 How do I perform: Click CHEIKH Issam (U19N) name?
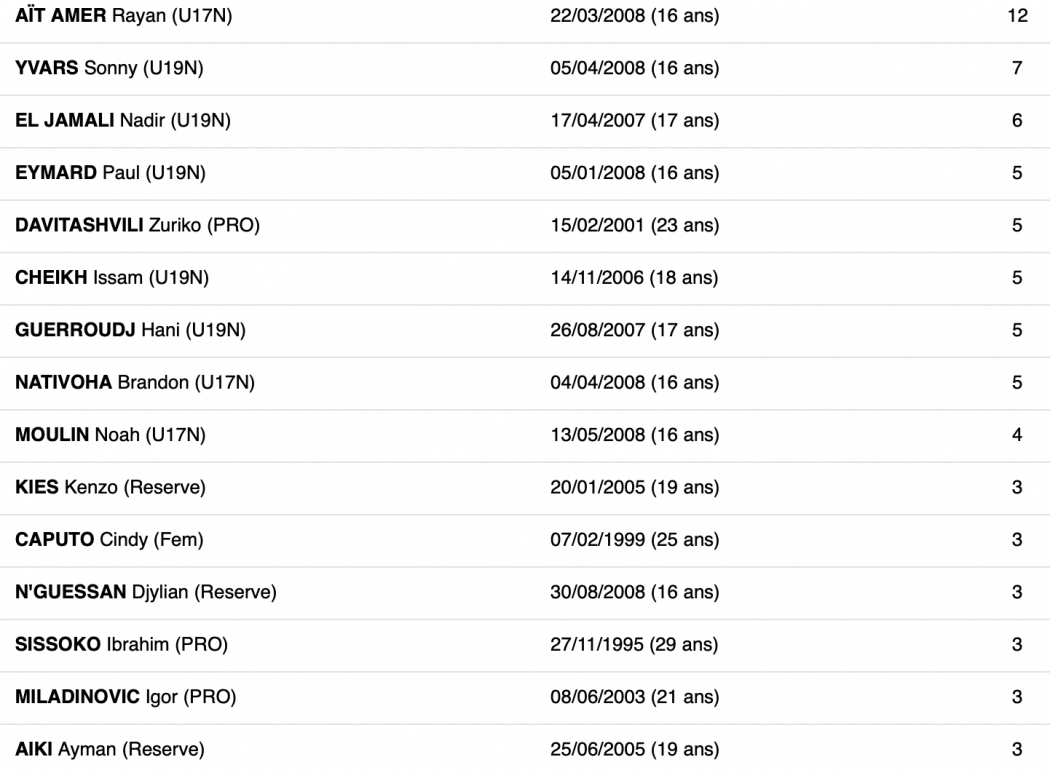click(112, 277)
